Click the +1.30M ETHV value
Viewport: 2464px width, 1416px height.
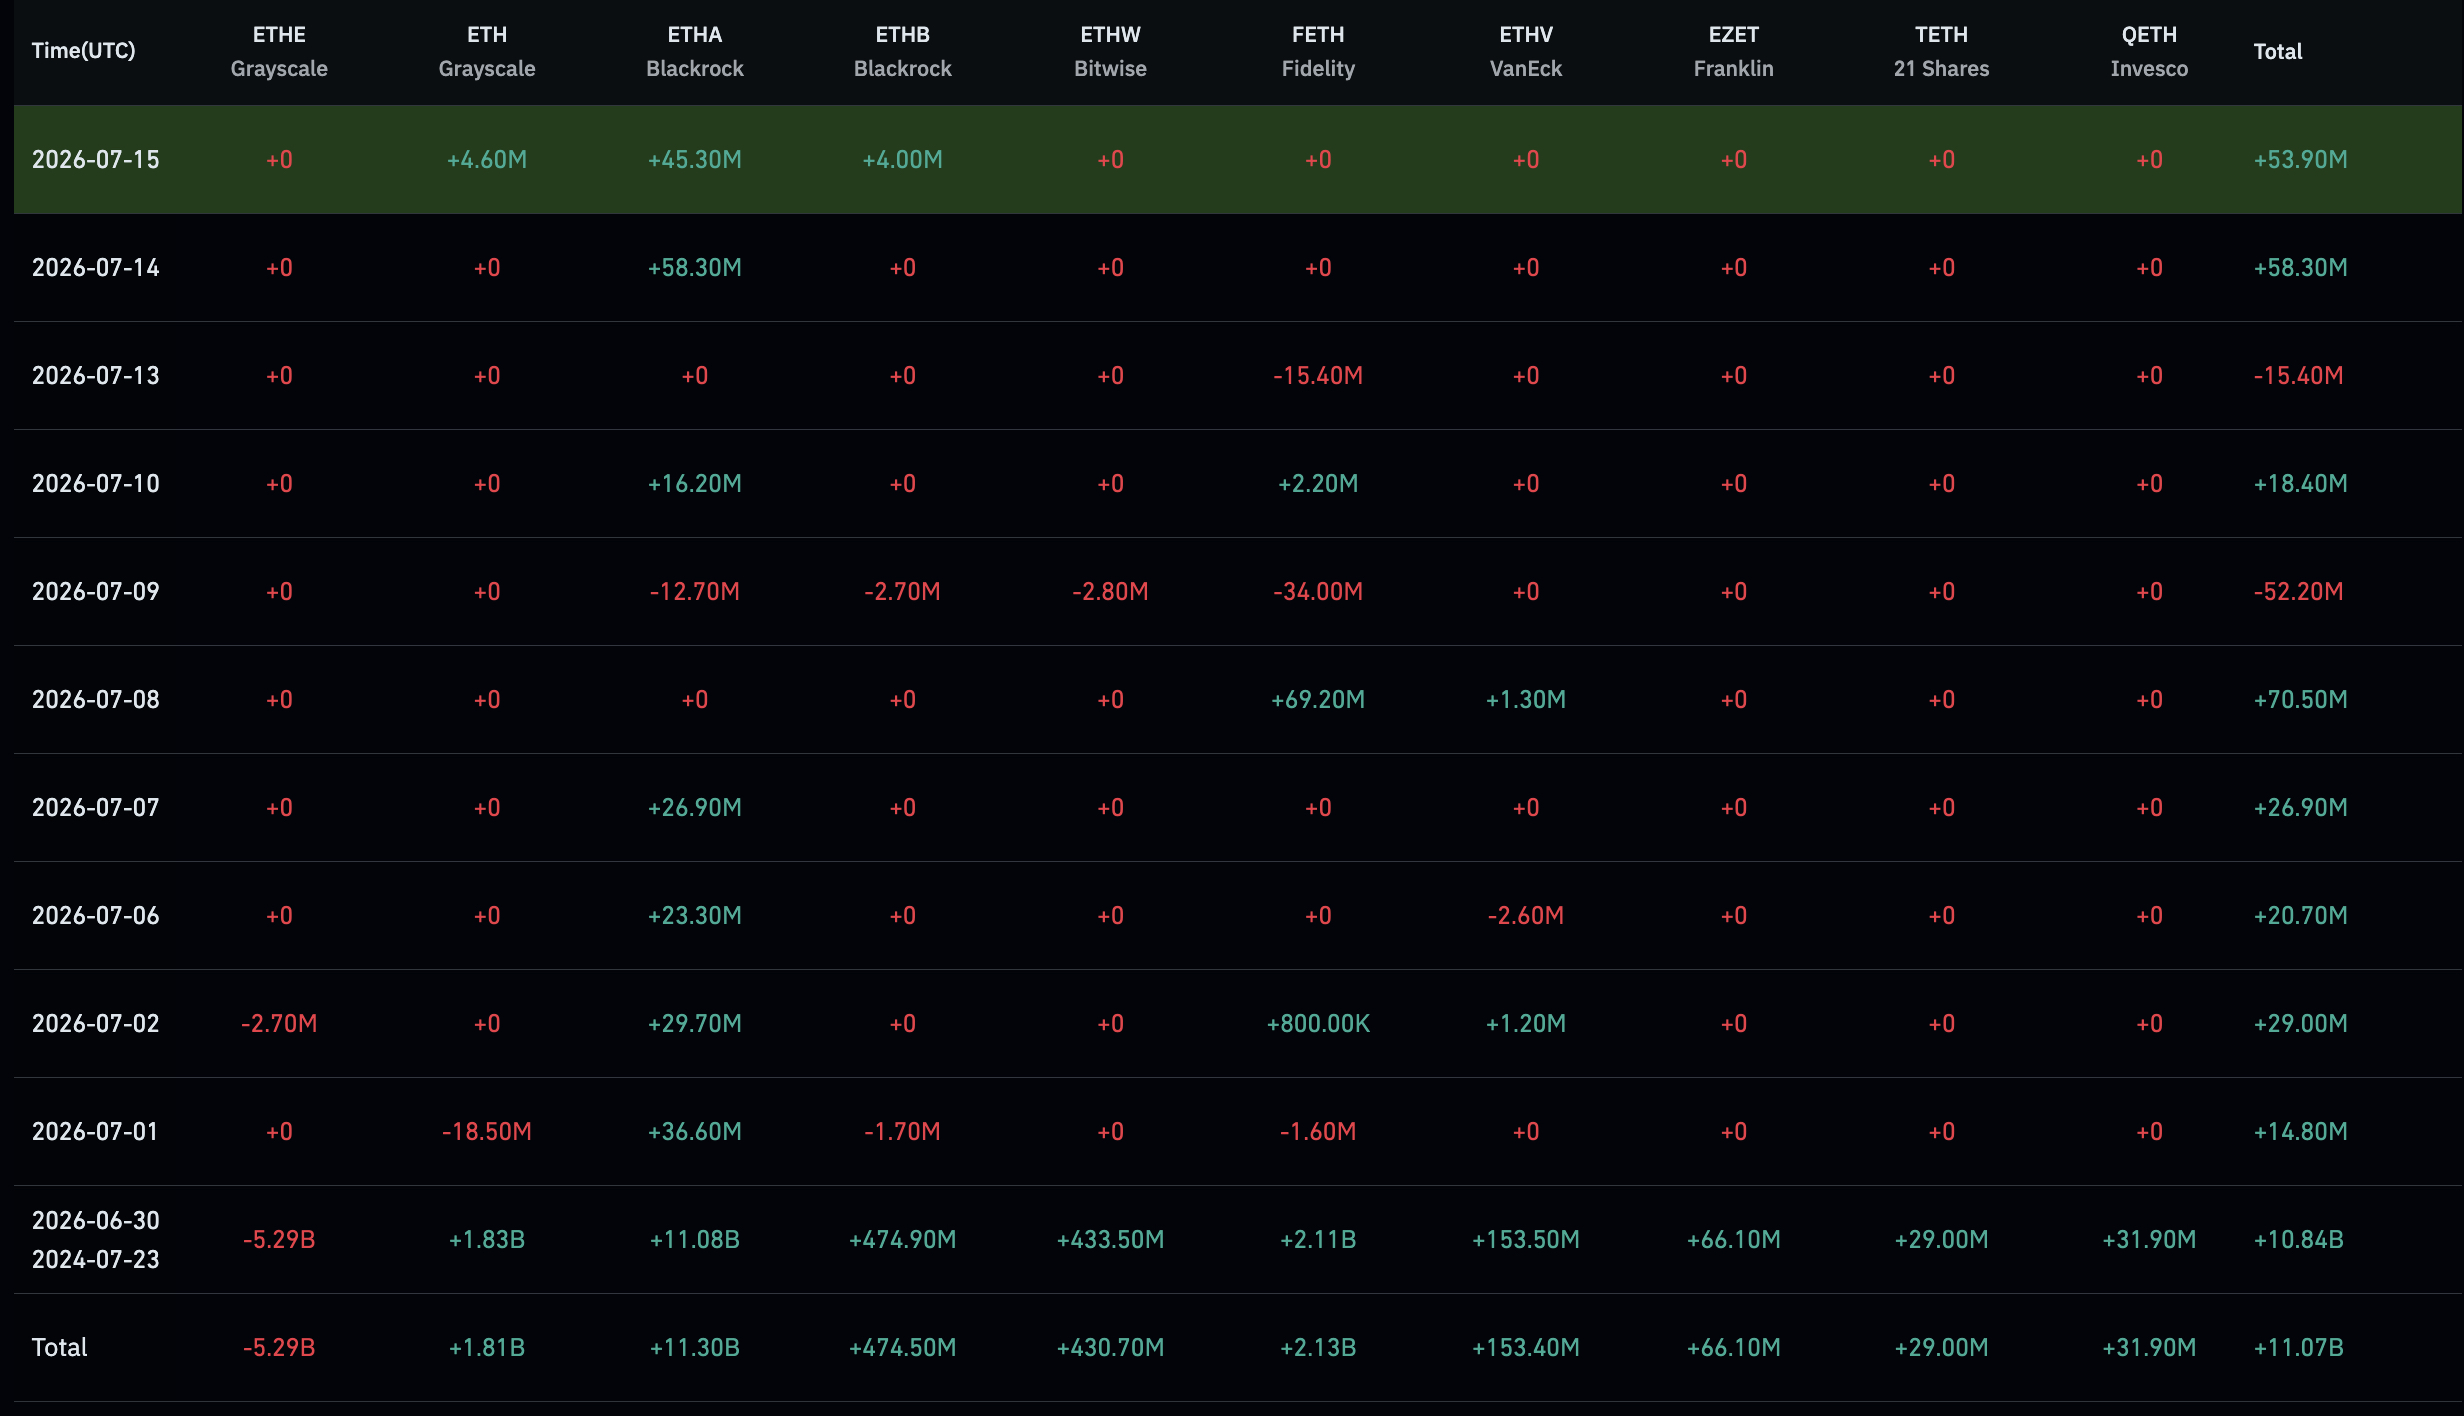(x=1526, y=700)
